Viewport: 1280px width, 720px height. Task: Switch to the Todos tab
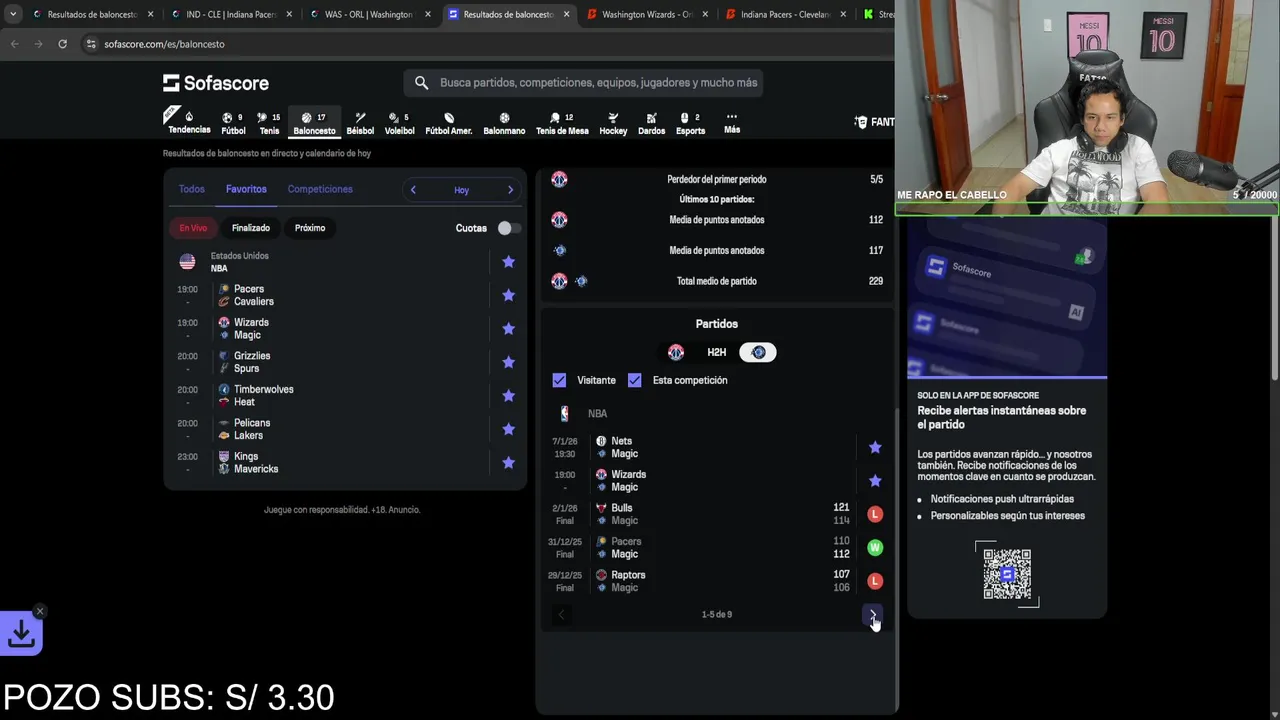[x=191, y=189]
